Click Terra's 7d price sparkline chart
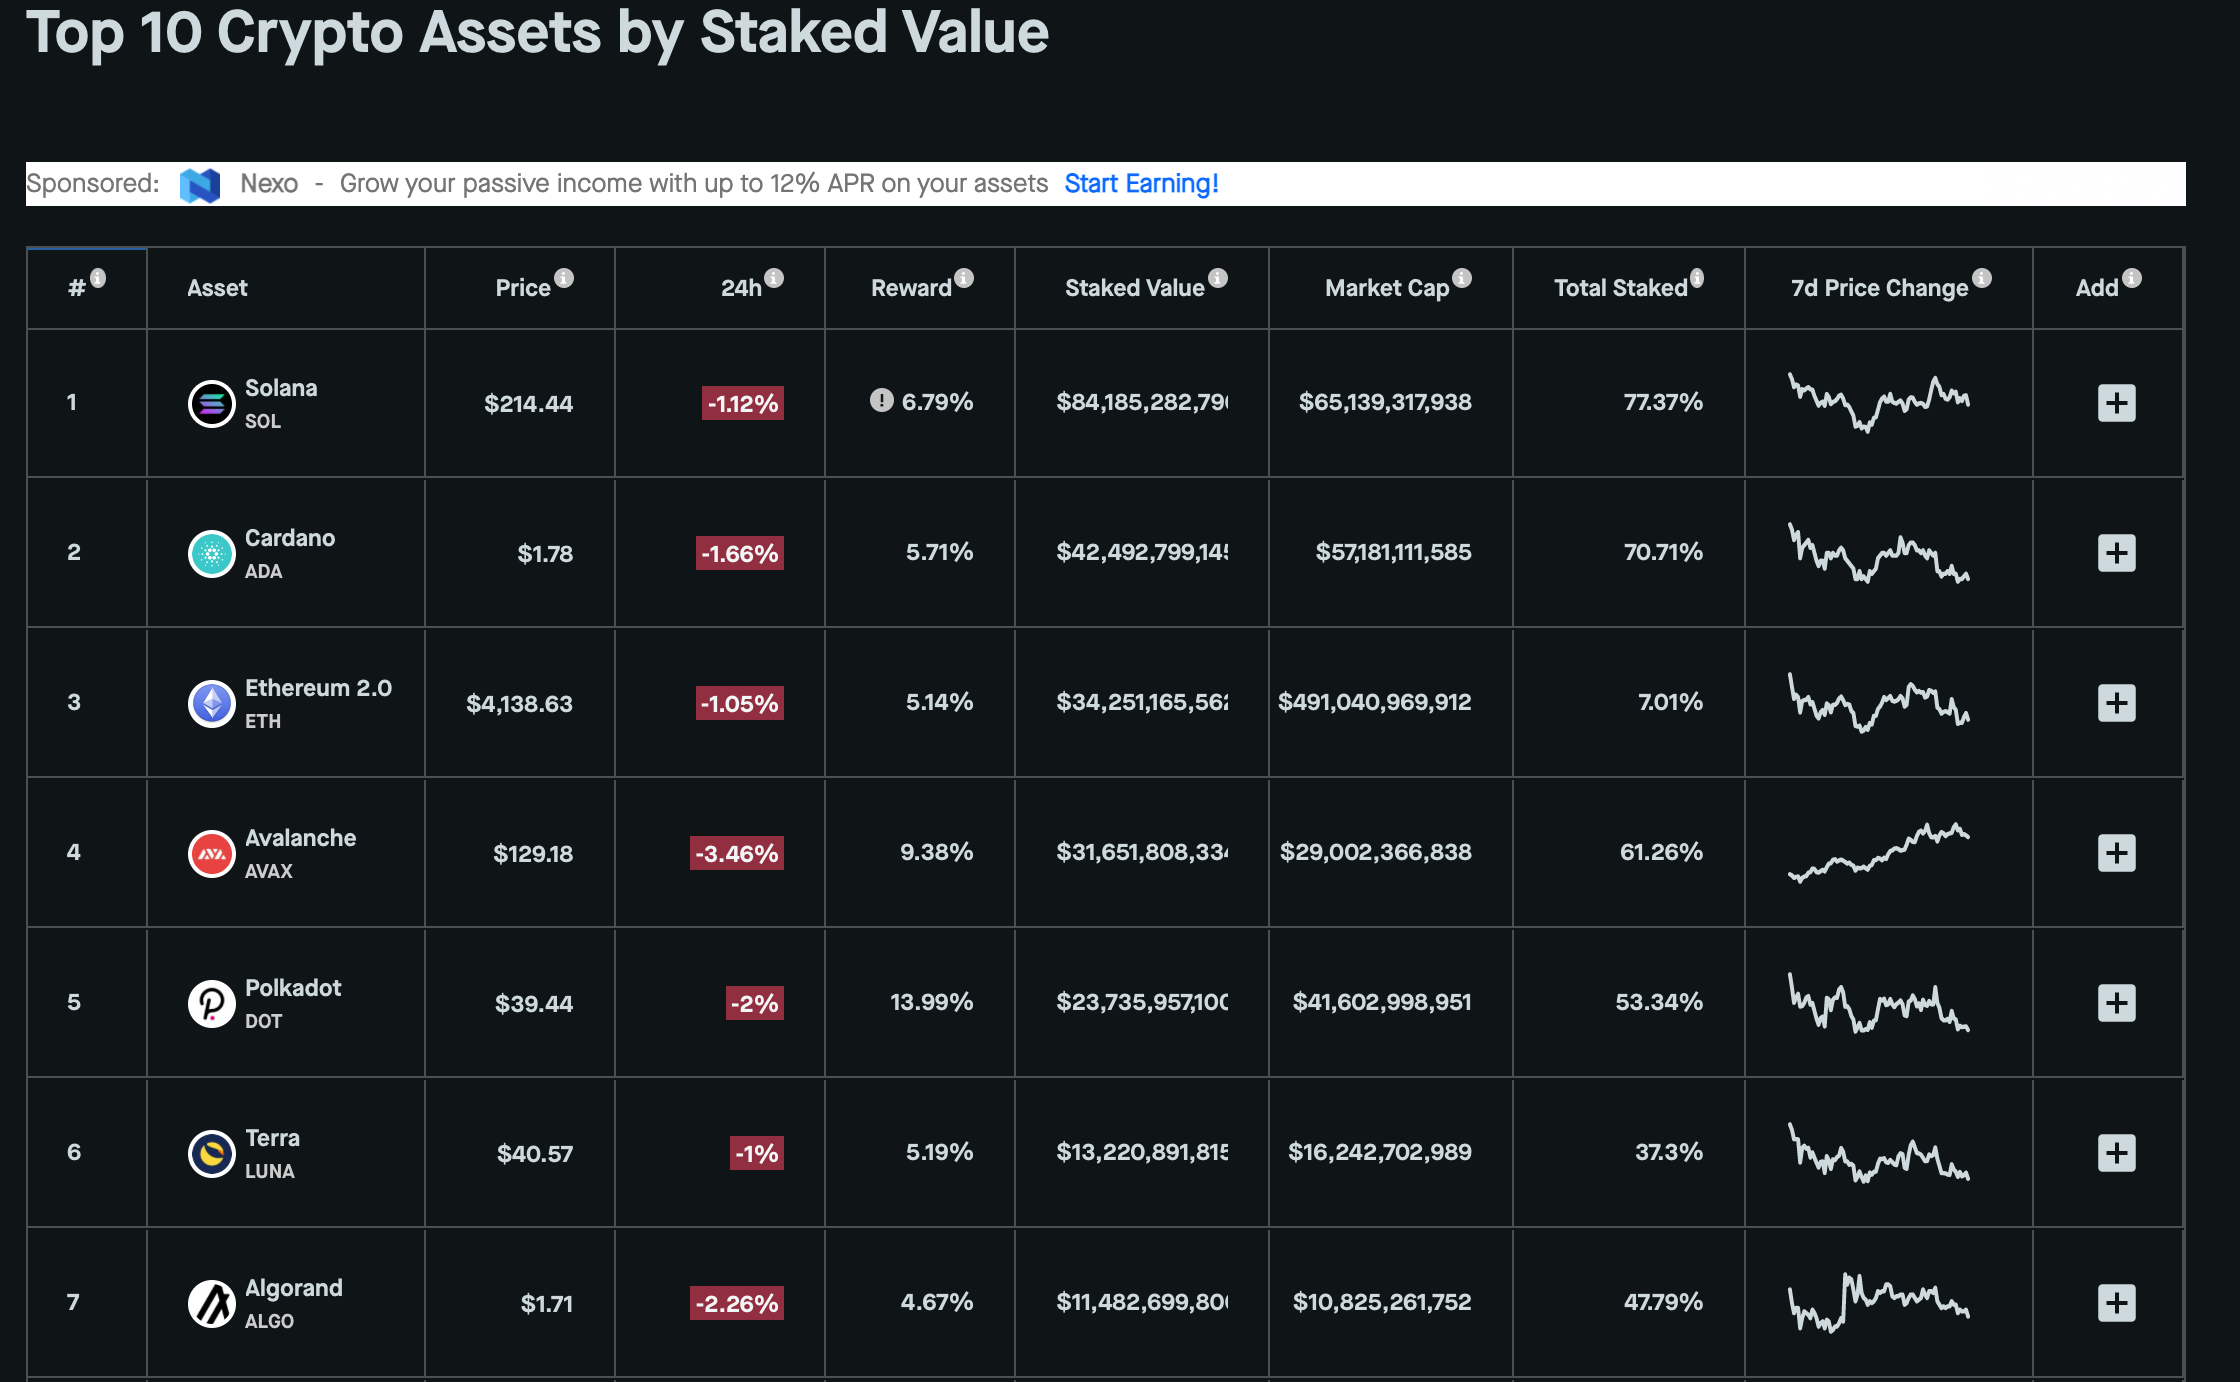The image size is (2240, 1382). pos(1879,1153)
